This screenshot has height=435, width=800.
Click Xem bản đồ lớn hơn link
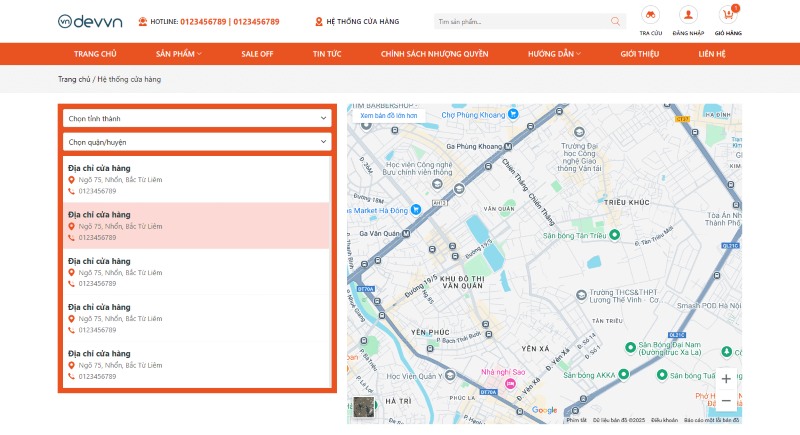389,116
